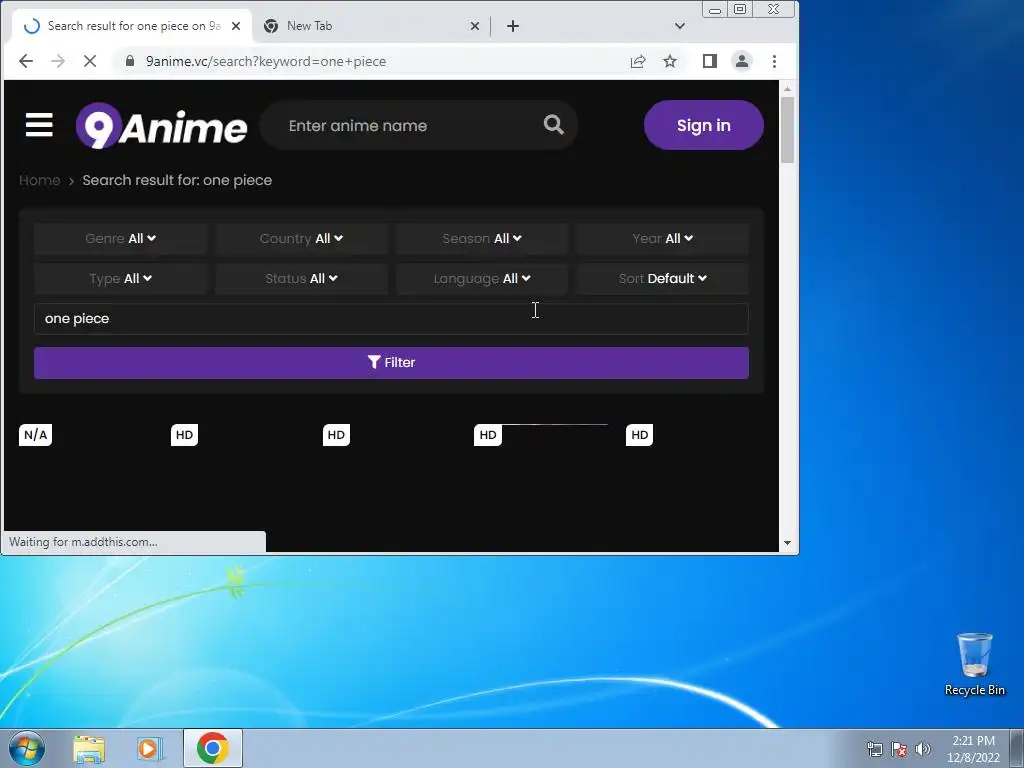
Task: Expand the Language filter dropdown
Action: click(x=481, y=278)
